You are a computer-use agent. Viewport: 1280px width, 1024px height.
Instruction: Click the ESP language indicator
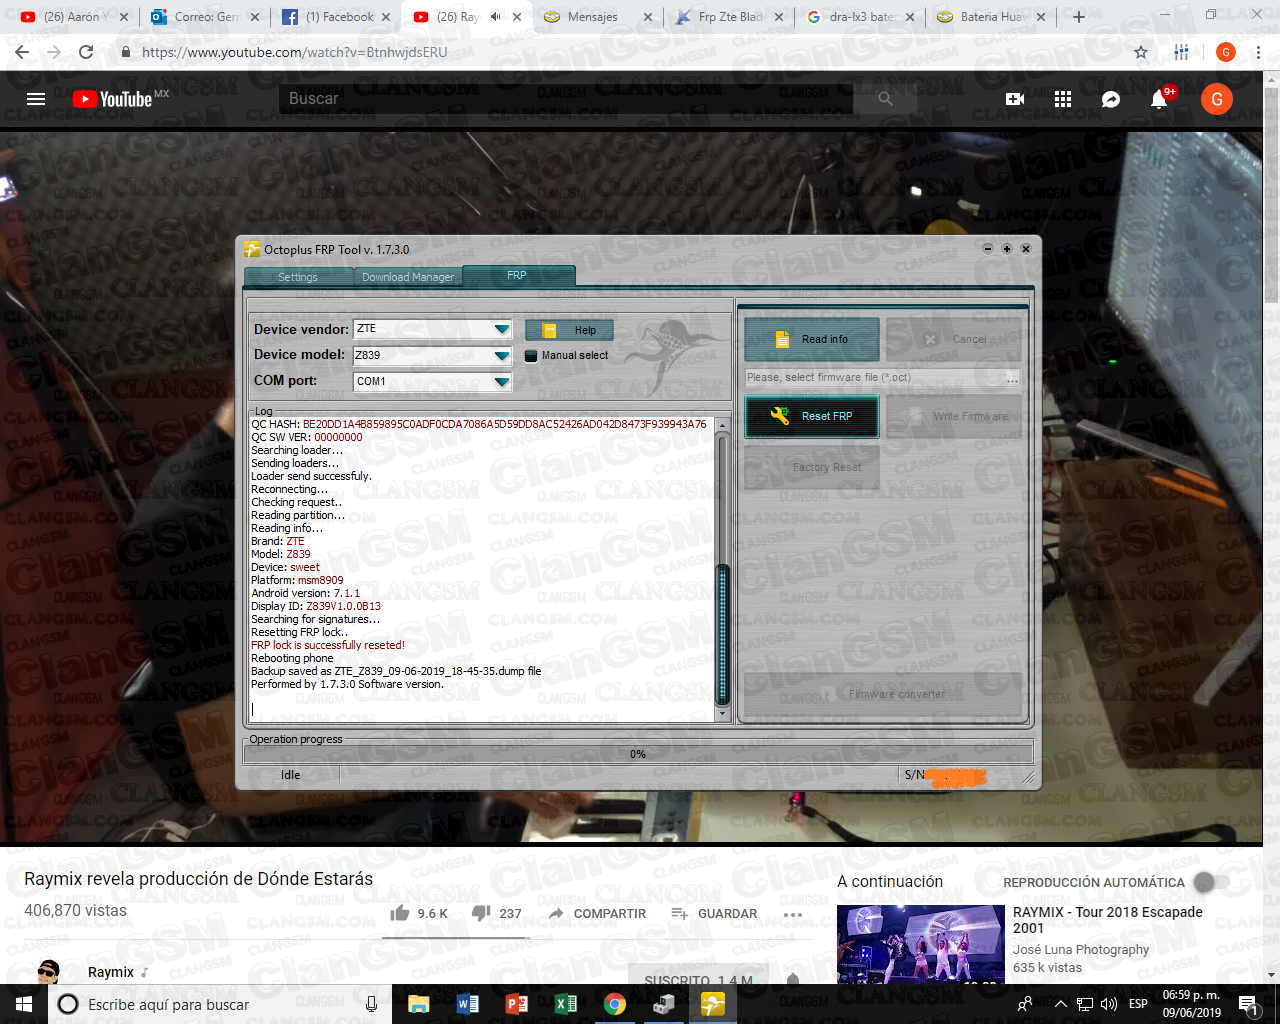[1138, 1004]
